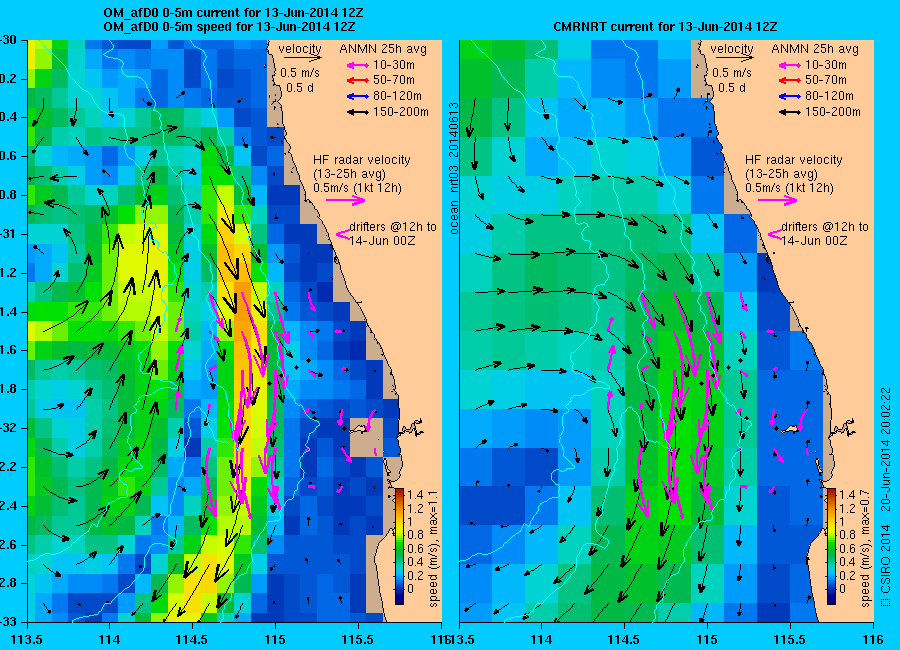The width and height of the screenshot is (900, 650).
Task: Click the '114.5' longitude label under left map
Action: click(192, 639)
